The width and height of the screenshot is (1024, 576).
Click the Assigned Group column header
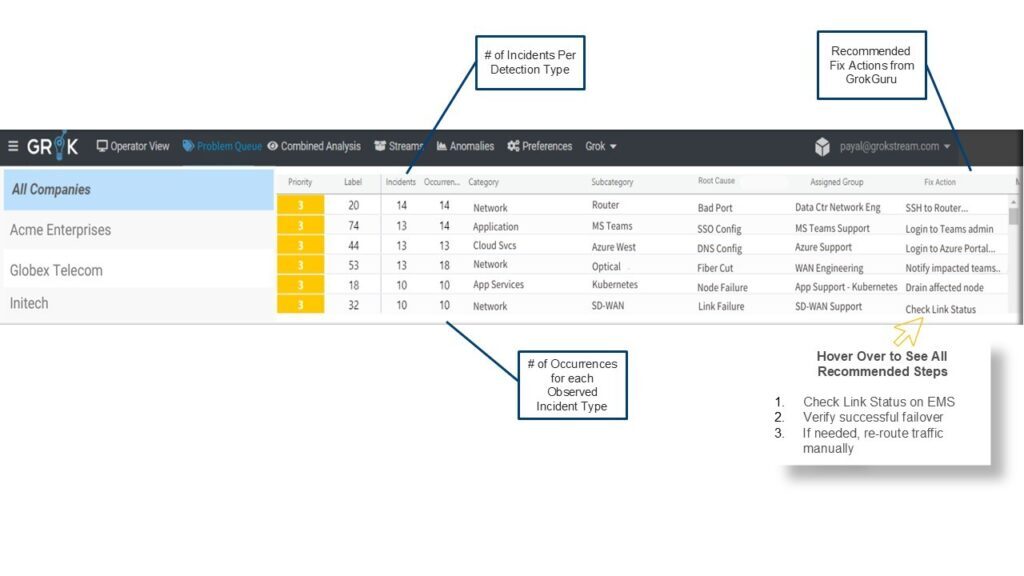point(837,182)
